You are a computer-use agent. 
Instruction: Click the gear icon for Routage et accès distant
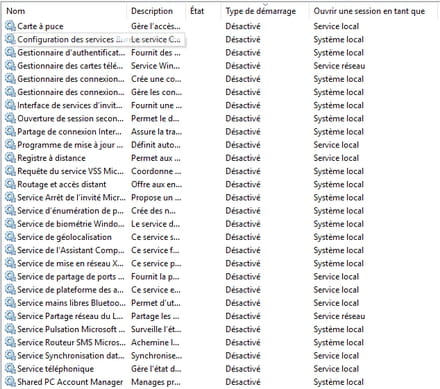click(x=10, y=184)
